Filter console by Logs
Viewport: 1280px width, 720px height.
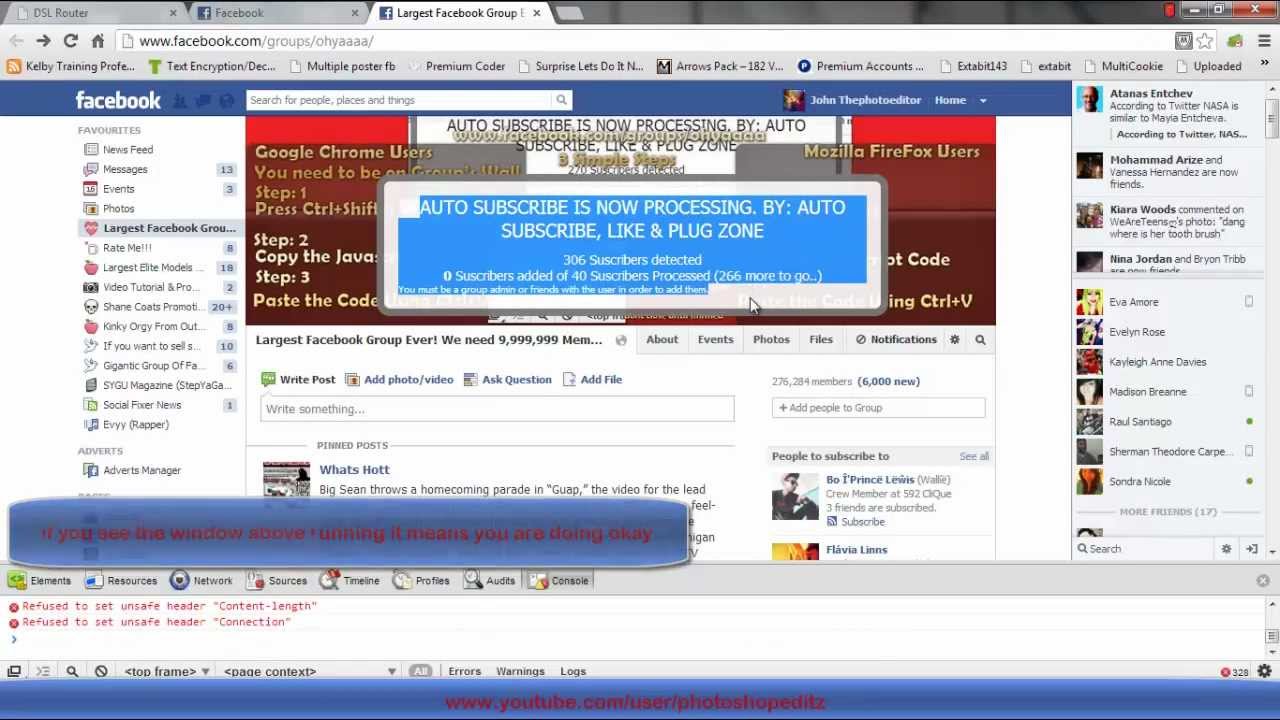pos(573,671)
